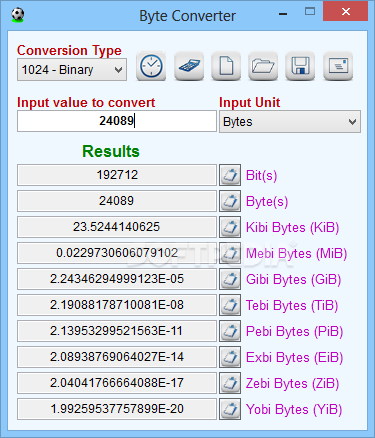
Task: Click the Zebi Bytes (ZiB) label
Action: [x=292, y=384]
